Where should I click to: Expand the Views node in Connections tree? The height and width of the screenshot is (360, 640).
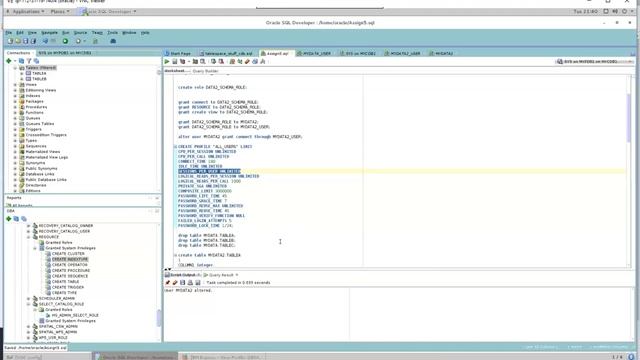click(16, 84)
